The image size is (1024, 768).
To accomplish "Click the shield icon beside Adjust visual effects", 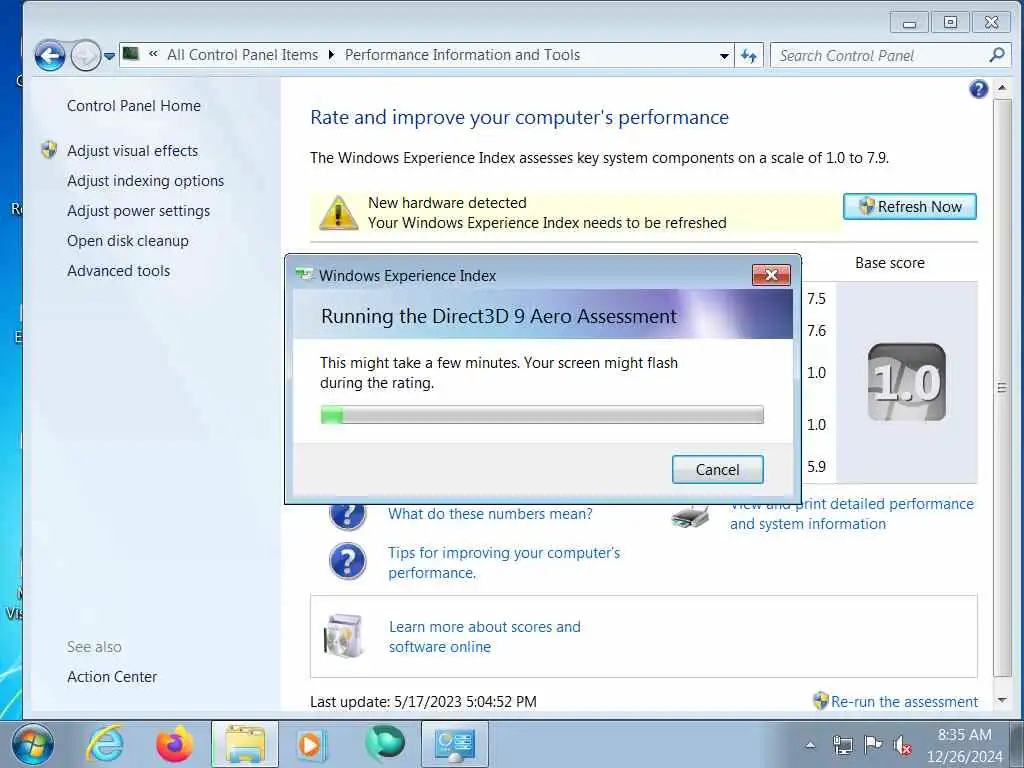I will (x=49, y=150).
